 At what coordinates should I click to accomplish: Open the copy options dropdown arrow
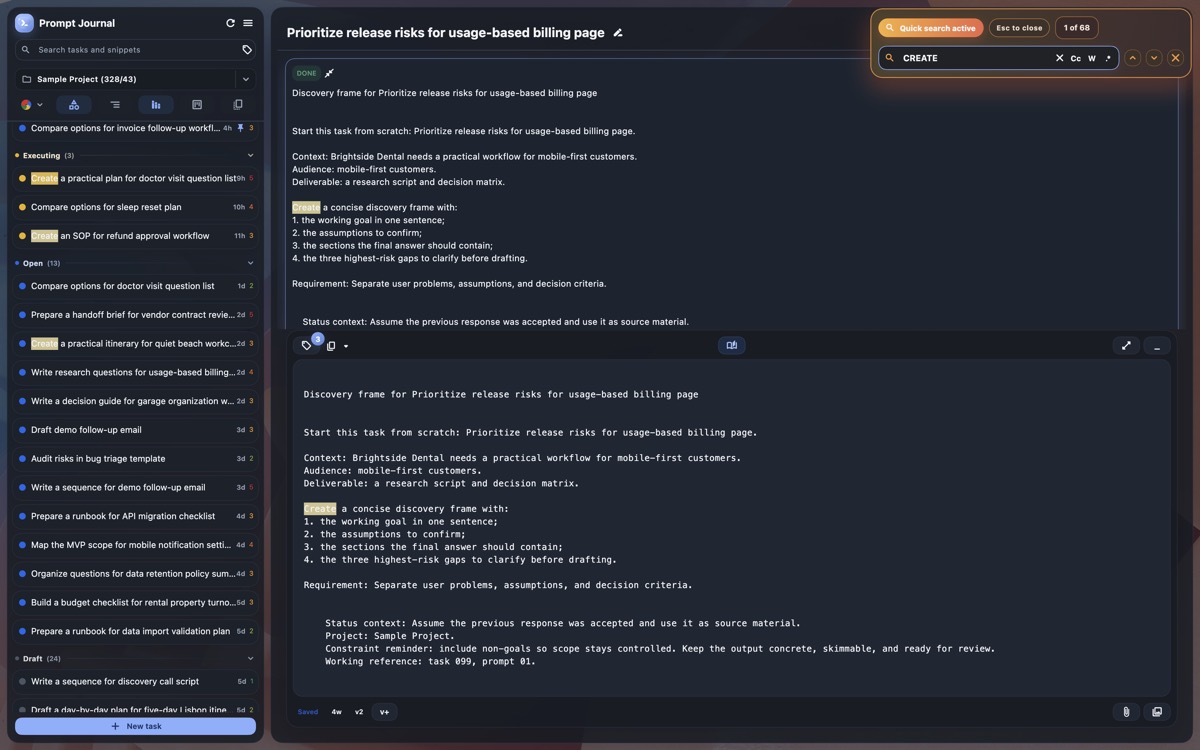click(346, 347)
